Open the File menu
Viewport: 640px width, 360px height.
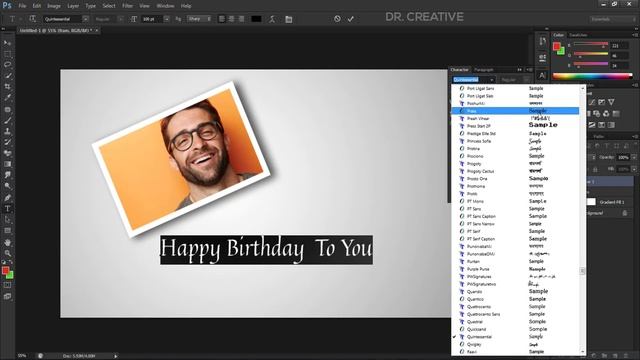point(22,6)
